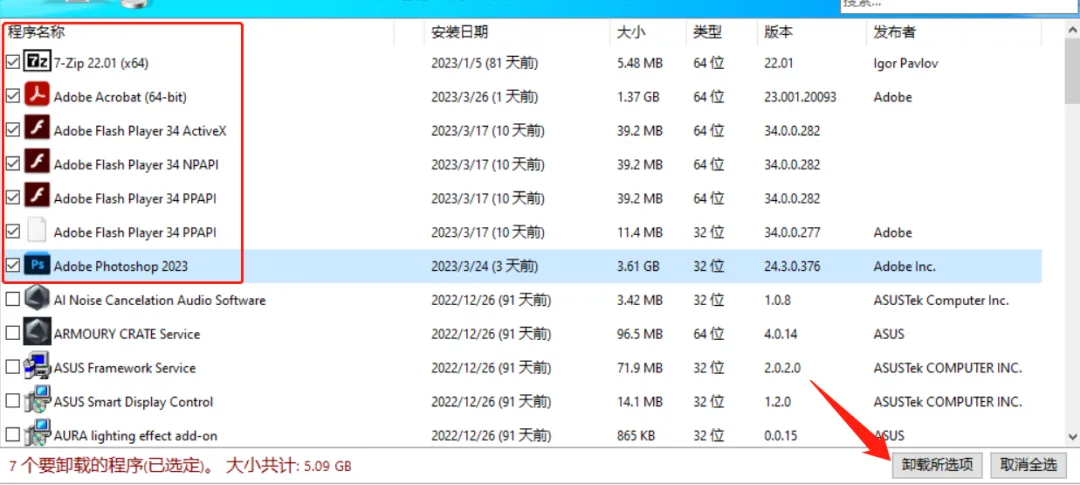Uncheck the 64-bit Flash Player 34 PPAPI checkbox
The image size is (1080, 485).
[12, 198]
